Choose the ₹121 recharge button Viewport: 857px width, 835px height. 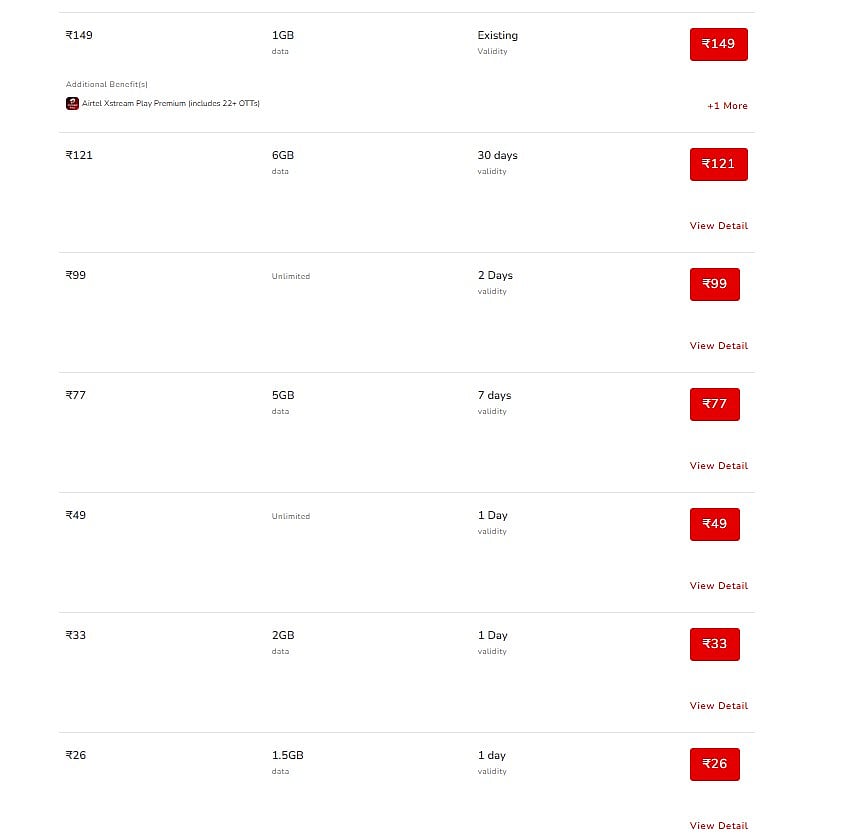coord(718,164)
